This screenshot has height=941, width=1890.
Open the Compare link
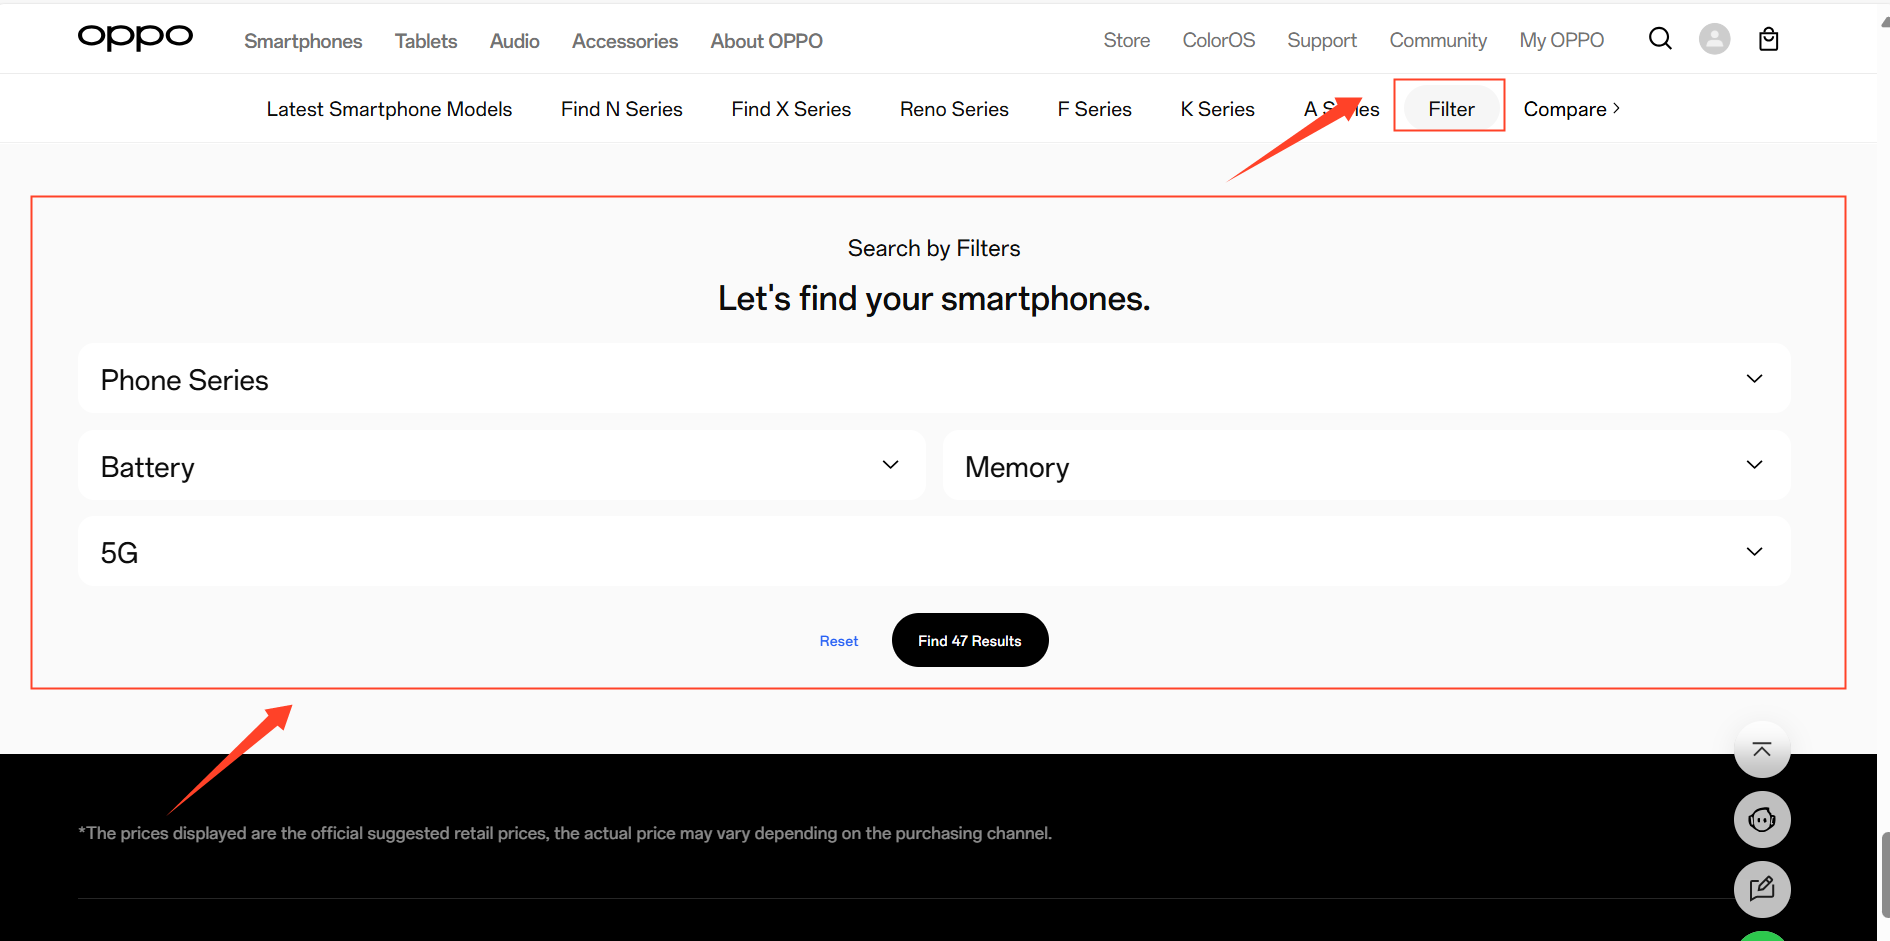(x=1572, y=109)
